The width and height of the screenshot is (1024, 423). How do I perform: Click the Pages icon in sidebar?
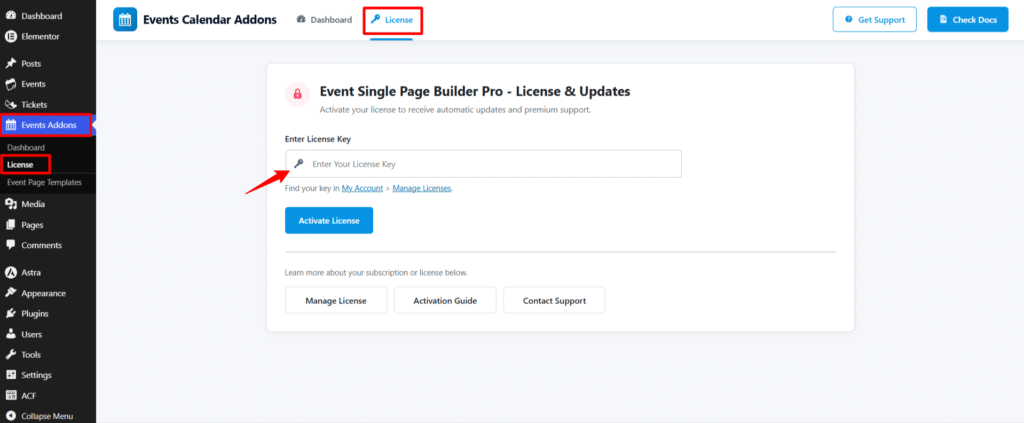pyautogui.click(x=10, y=225)
